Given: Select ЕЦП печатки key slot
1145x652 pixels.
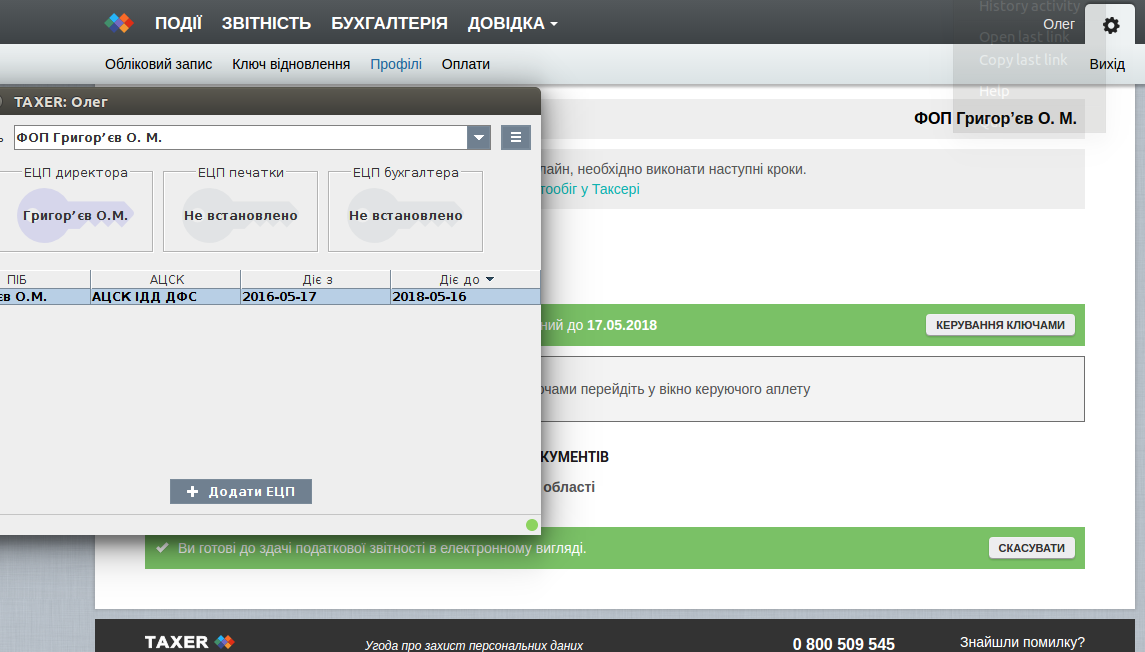Looking at the screenshot, I should (x=240, y=215).
